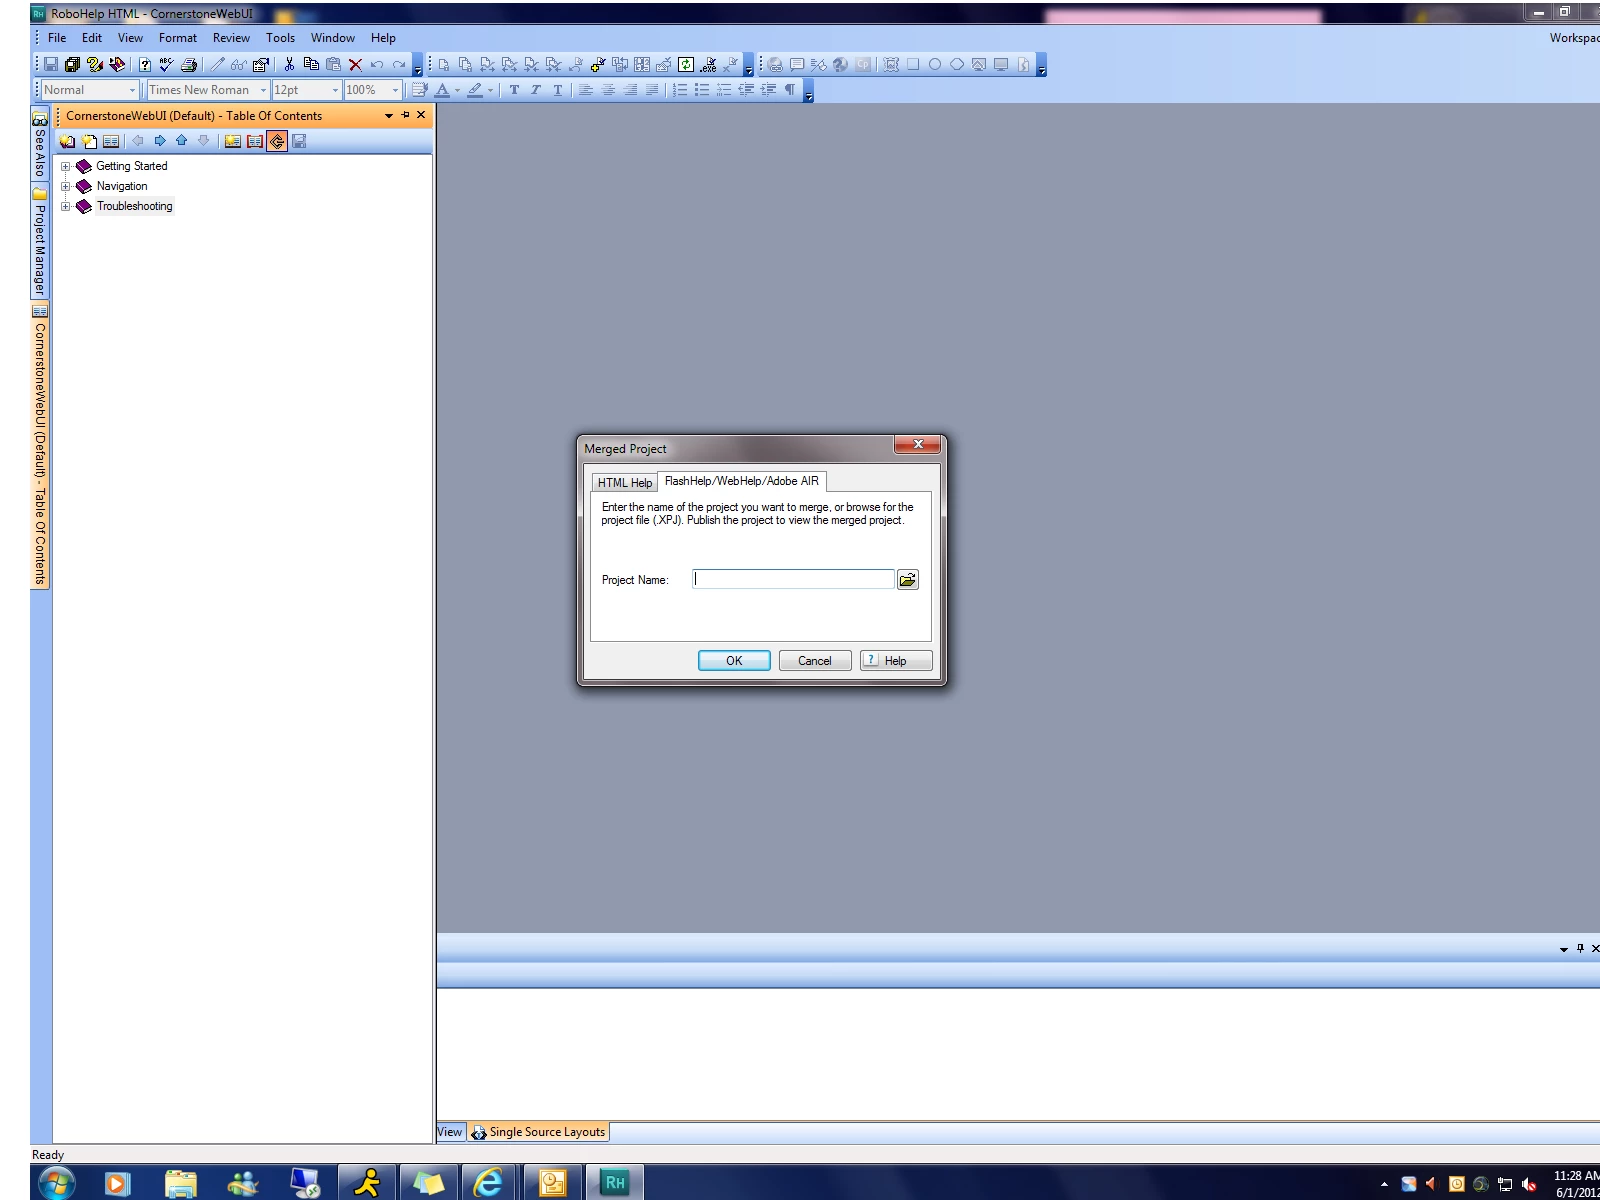This screenshot has width=1600, height=1200.
Task: Click the New TOC Book icon
Action: click(67, 141)
